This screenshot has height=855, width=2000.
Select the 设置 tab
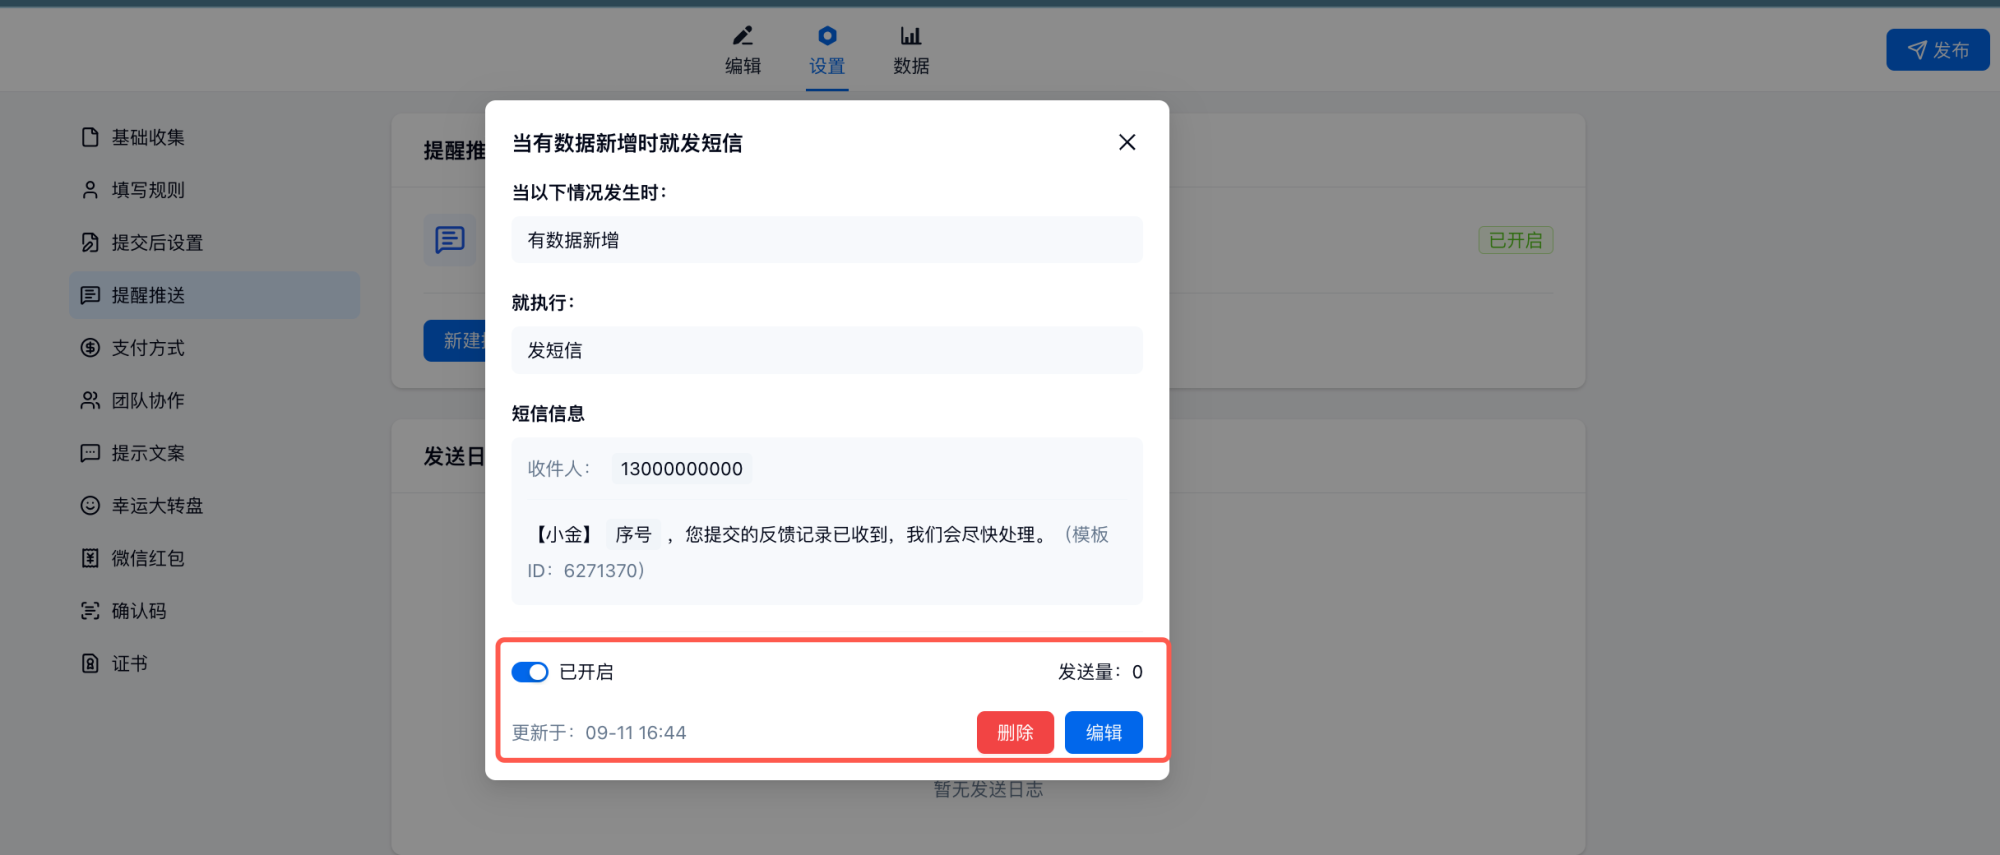[827, 50]
